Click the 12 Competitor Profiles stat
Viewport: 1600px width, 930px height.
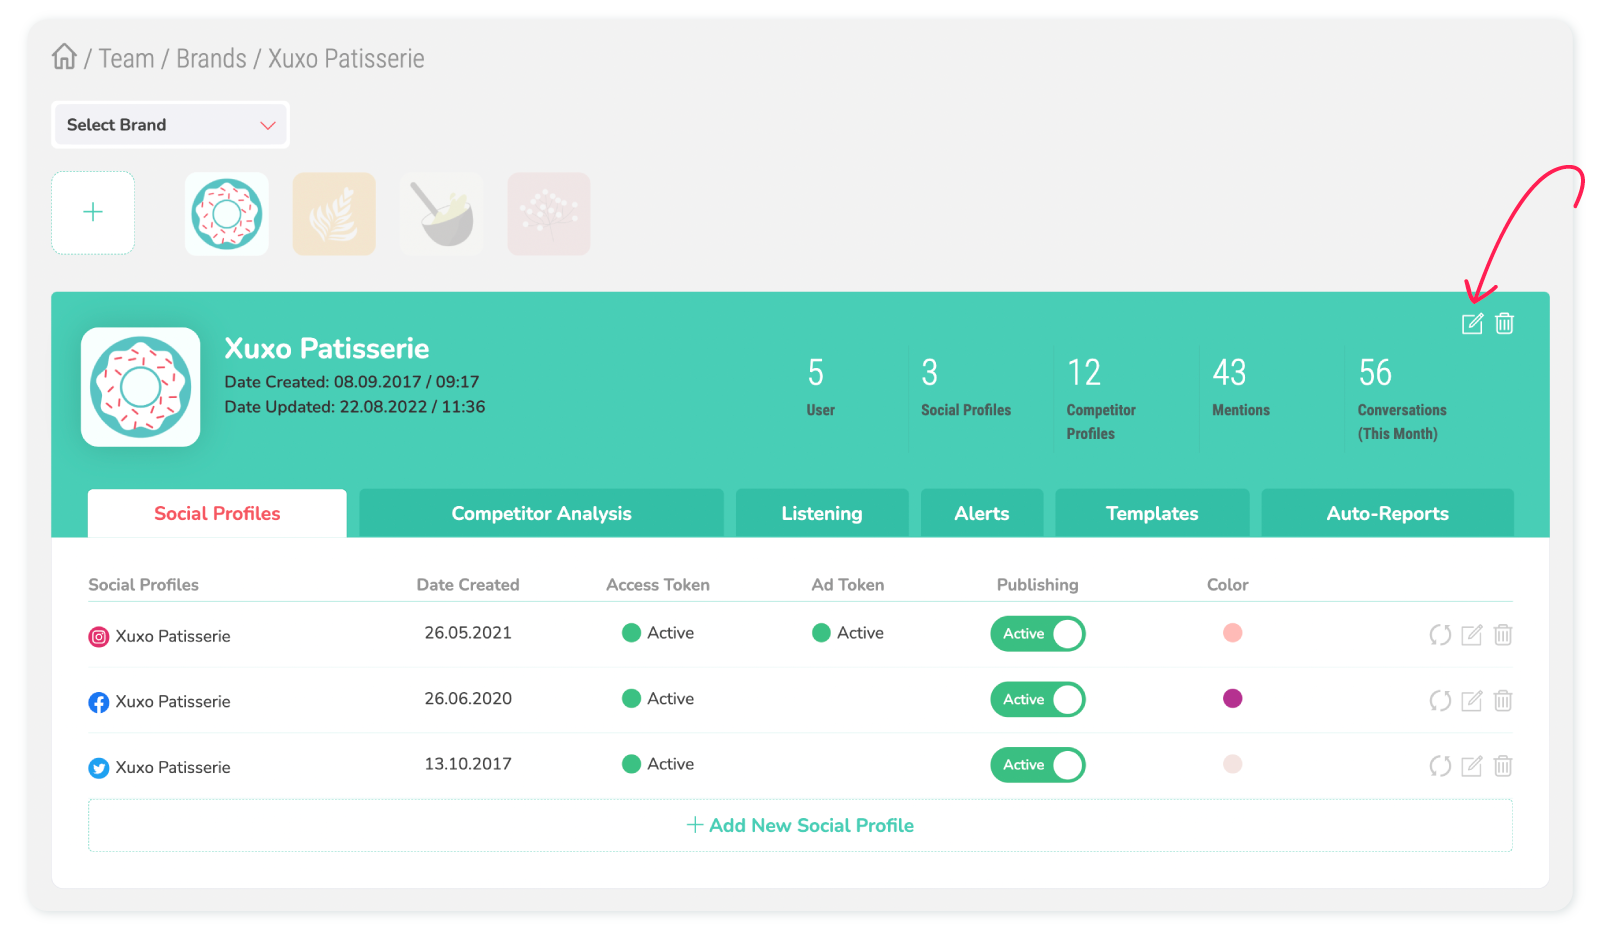click(1101, 399)
